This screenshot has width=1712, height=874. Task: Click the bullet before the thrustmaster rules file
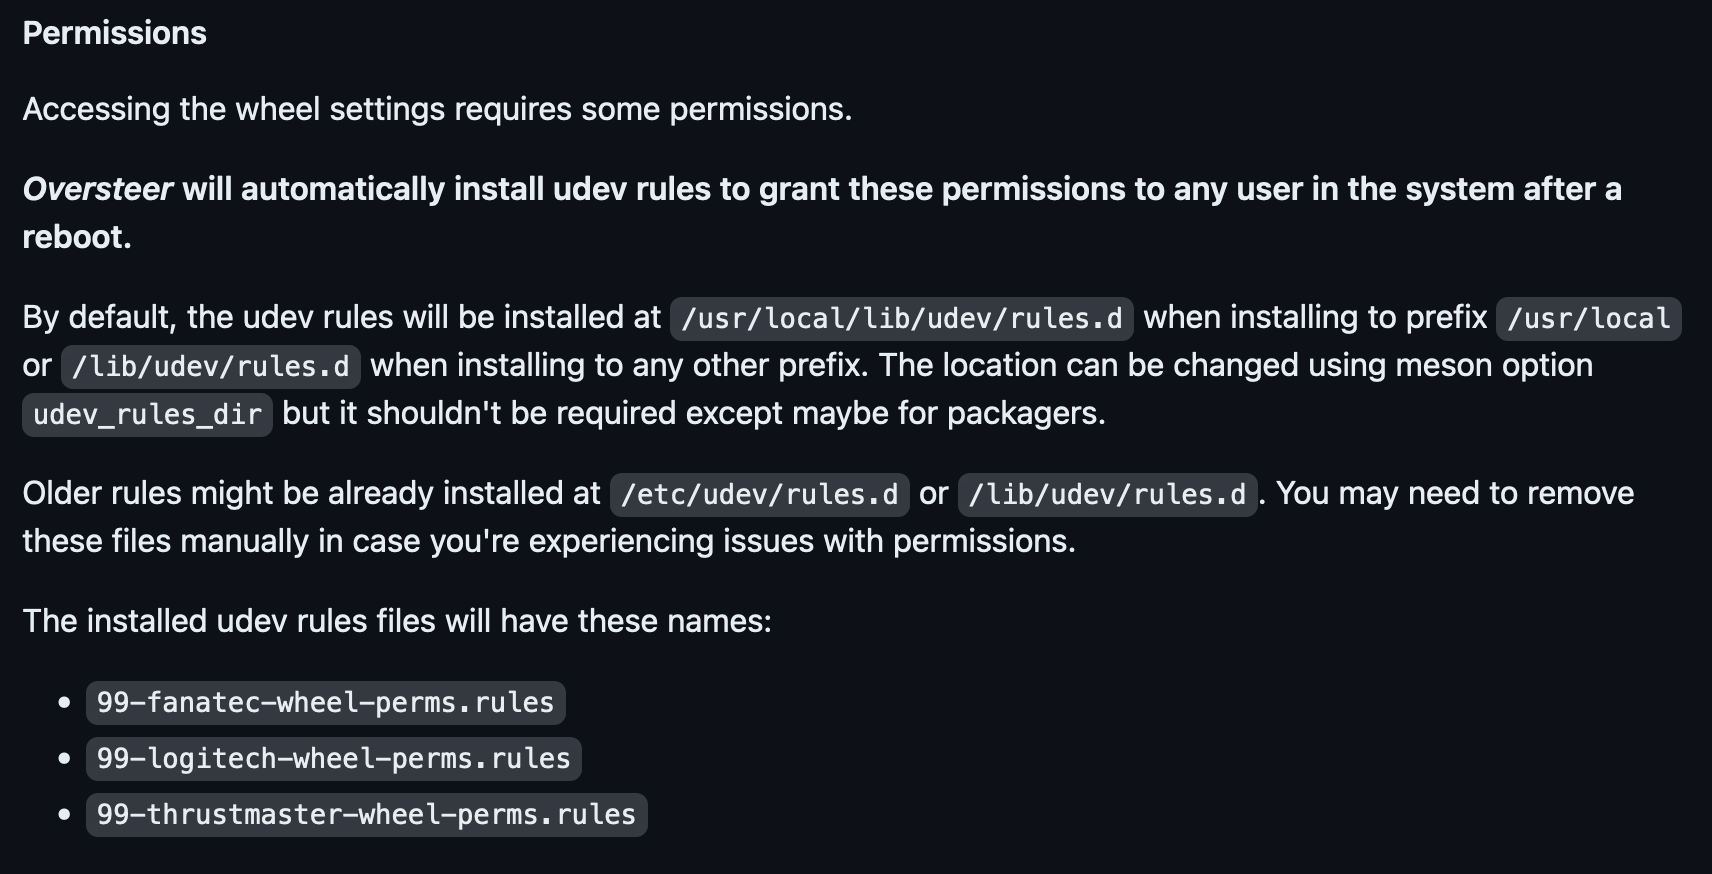click(x=65, y=815)
